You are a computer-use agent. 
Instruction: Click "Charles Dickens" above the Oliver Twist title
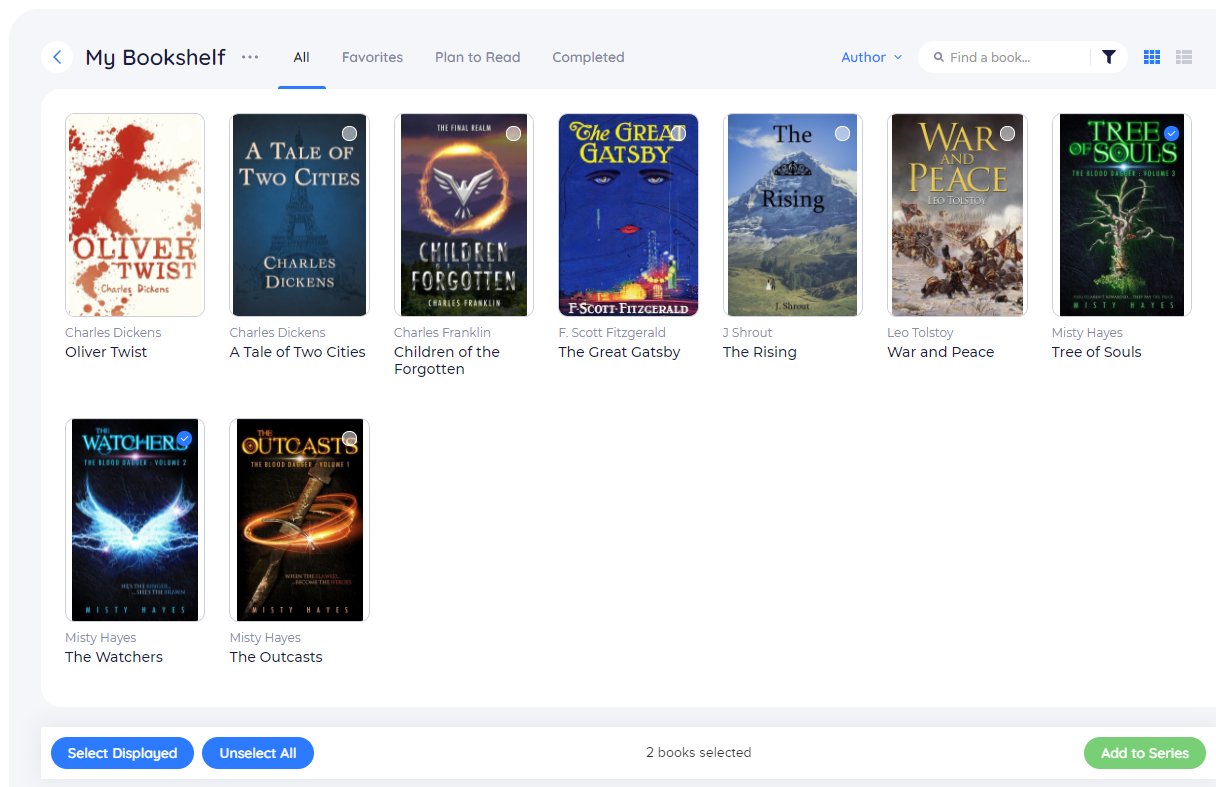tap(113, 332)
